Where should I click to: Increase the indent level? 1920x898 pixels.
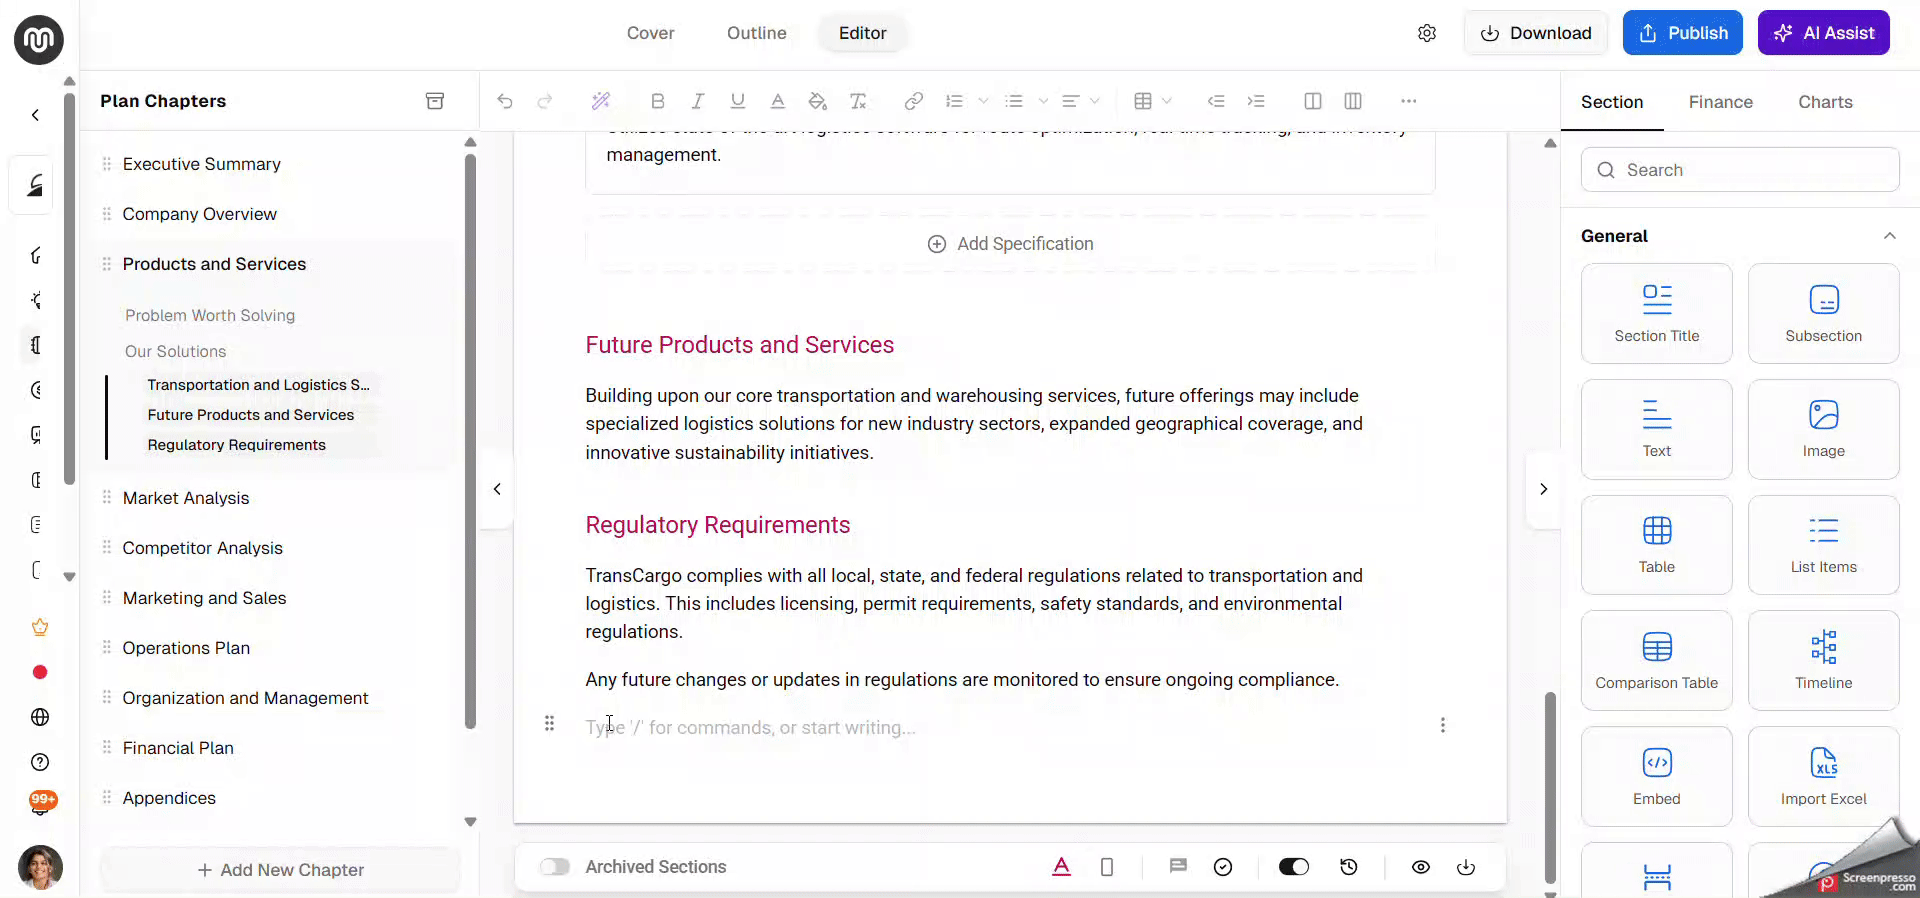pos(1256,101)
